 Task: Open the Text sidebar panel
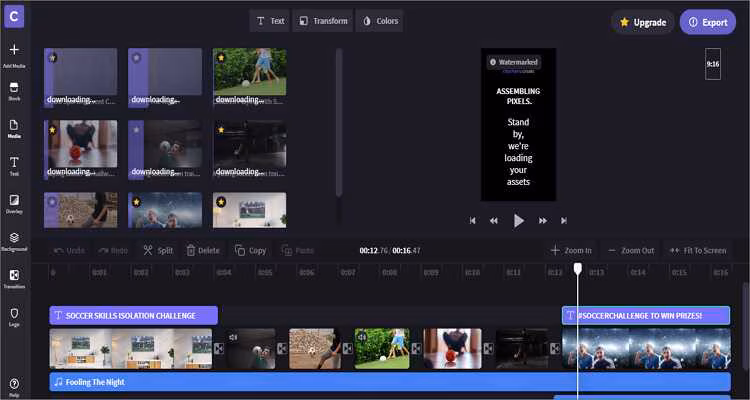14,166
